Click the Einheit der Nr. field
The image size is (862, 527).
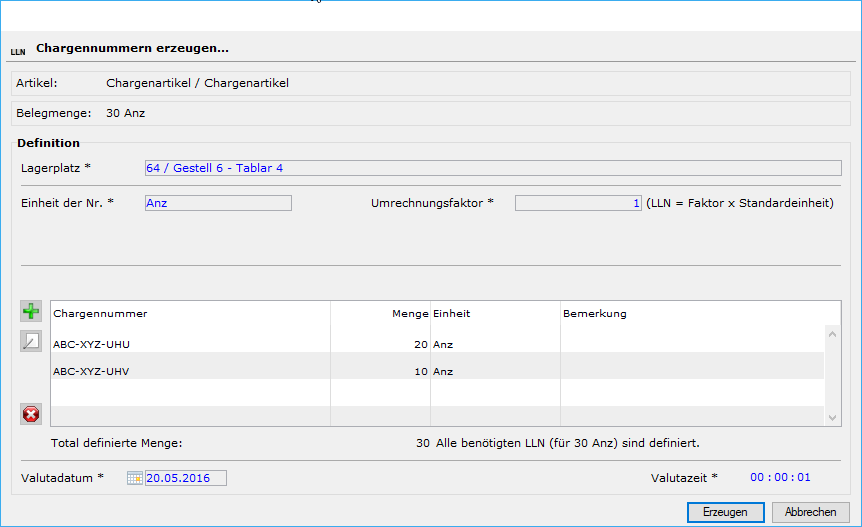click(x=217, y=203)
